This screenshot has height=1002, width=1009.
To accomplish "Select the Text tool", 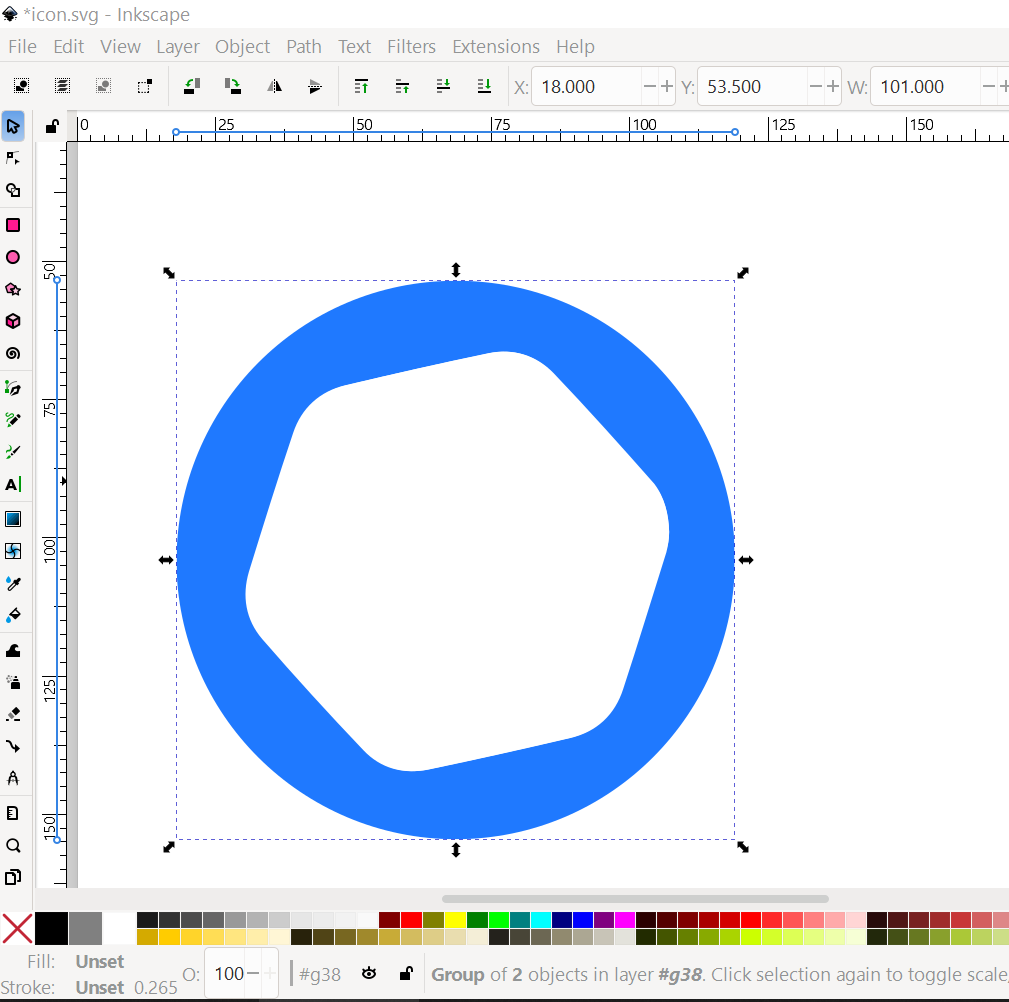I will click(13, 484).
